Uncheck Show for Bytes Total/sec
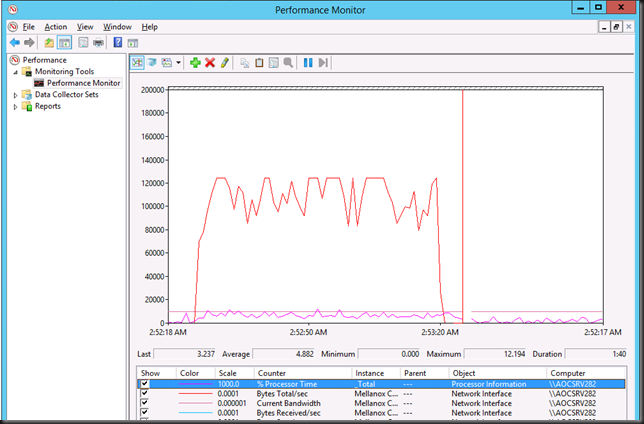This screenshot has width=644, height=424. point(145,394)
